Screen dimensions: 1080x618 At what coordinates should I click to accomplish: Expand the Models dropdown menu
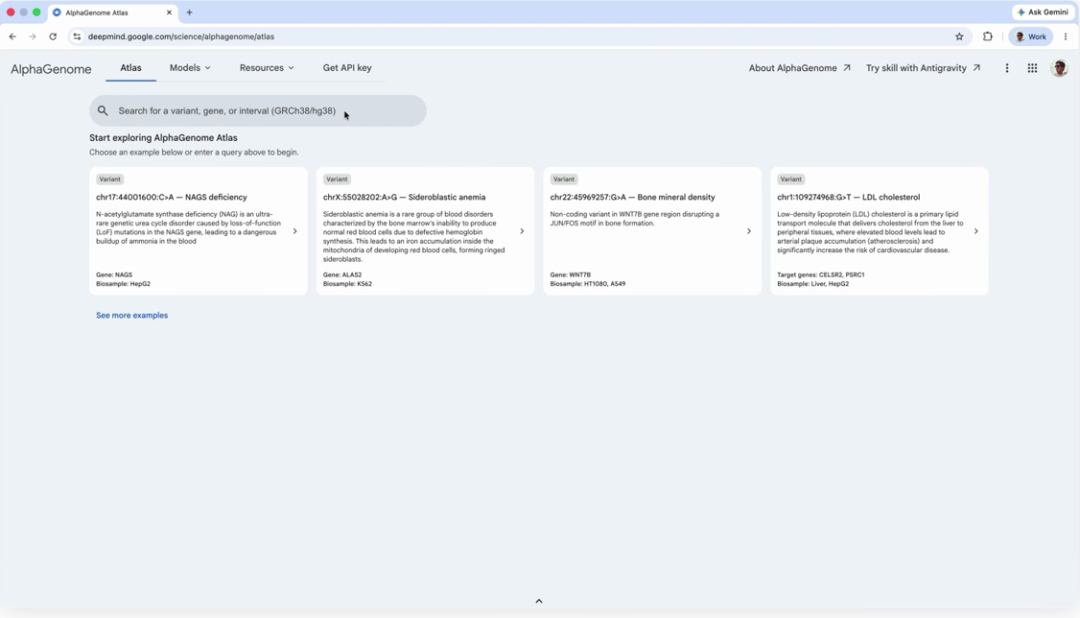(190, 68)
